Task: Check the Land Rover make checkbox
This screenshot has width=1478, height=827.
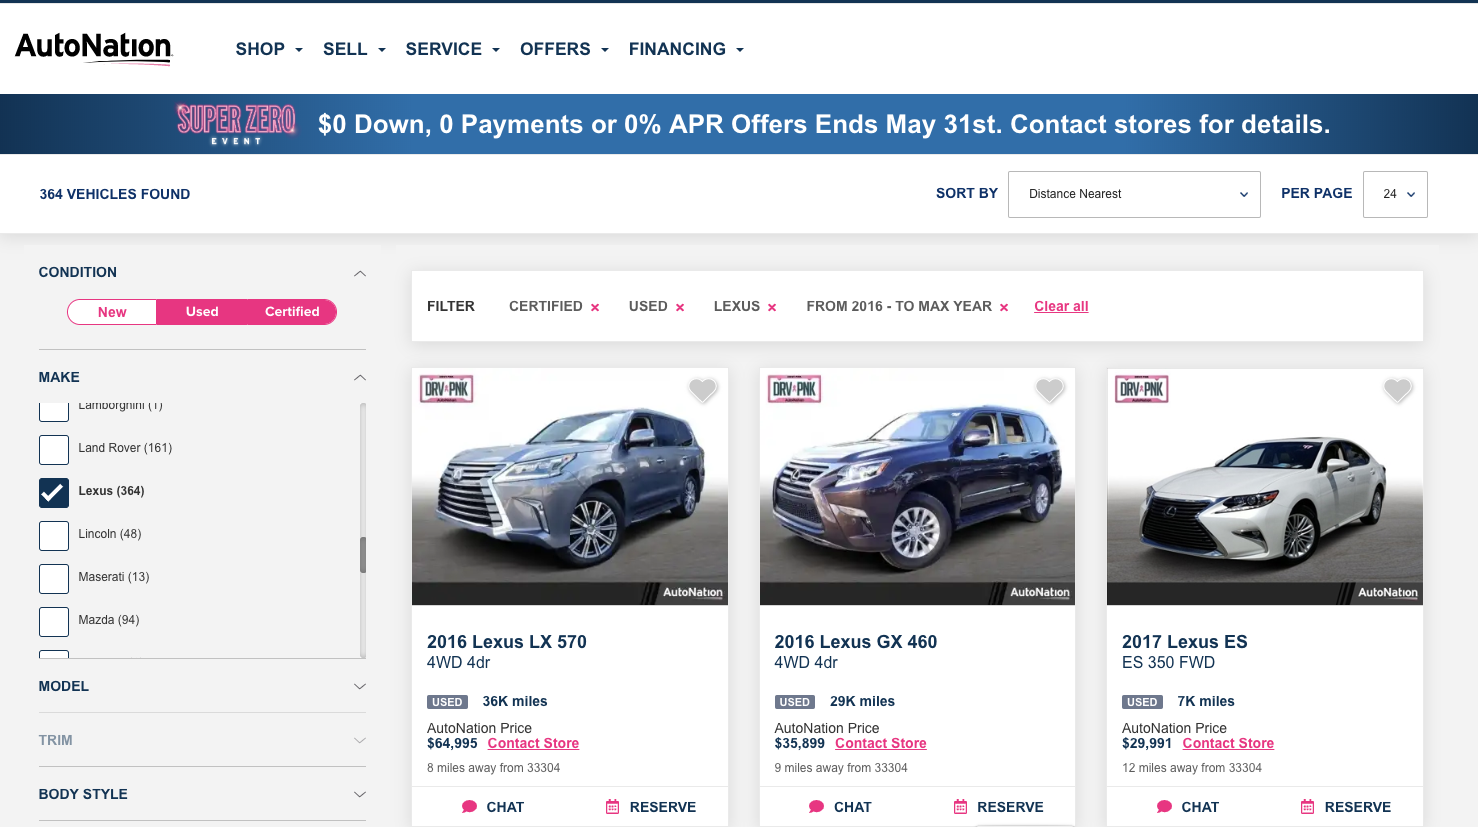Action: tap(54, 449)
